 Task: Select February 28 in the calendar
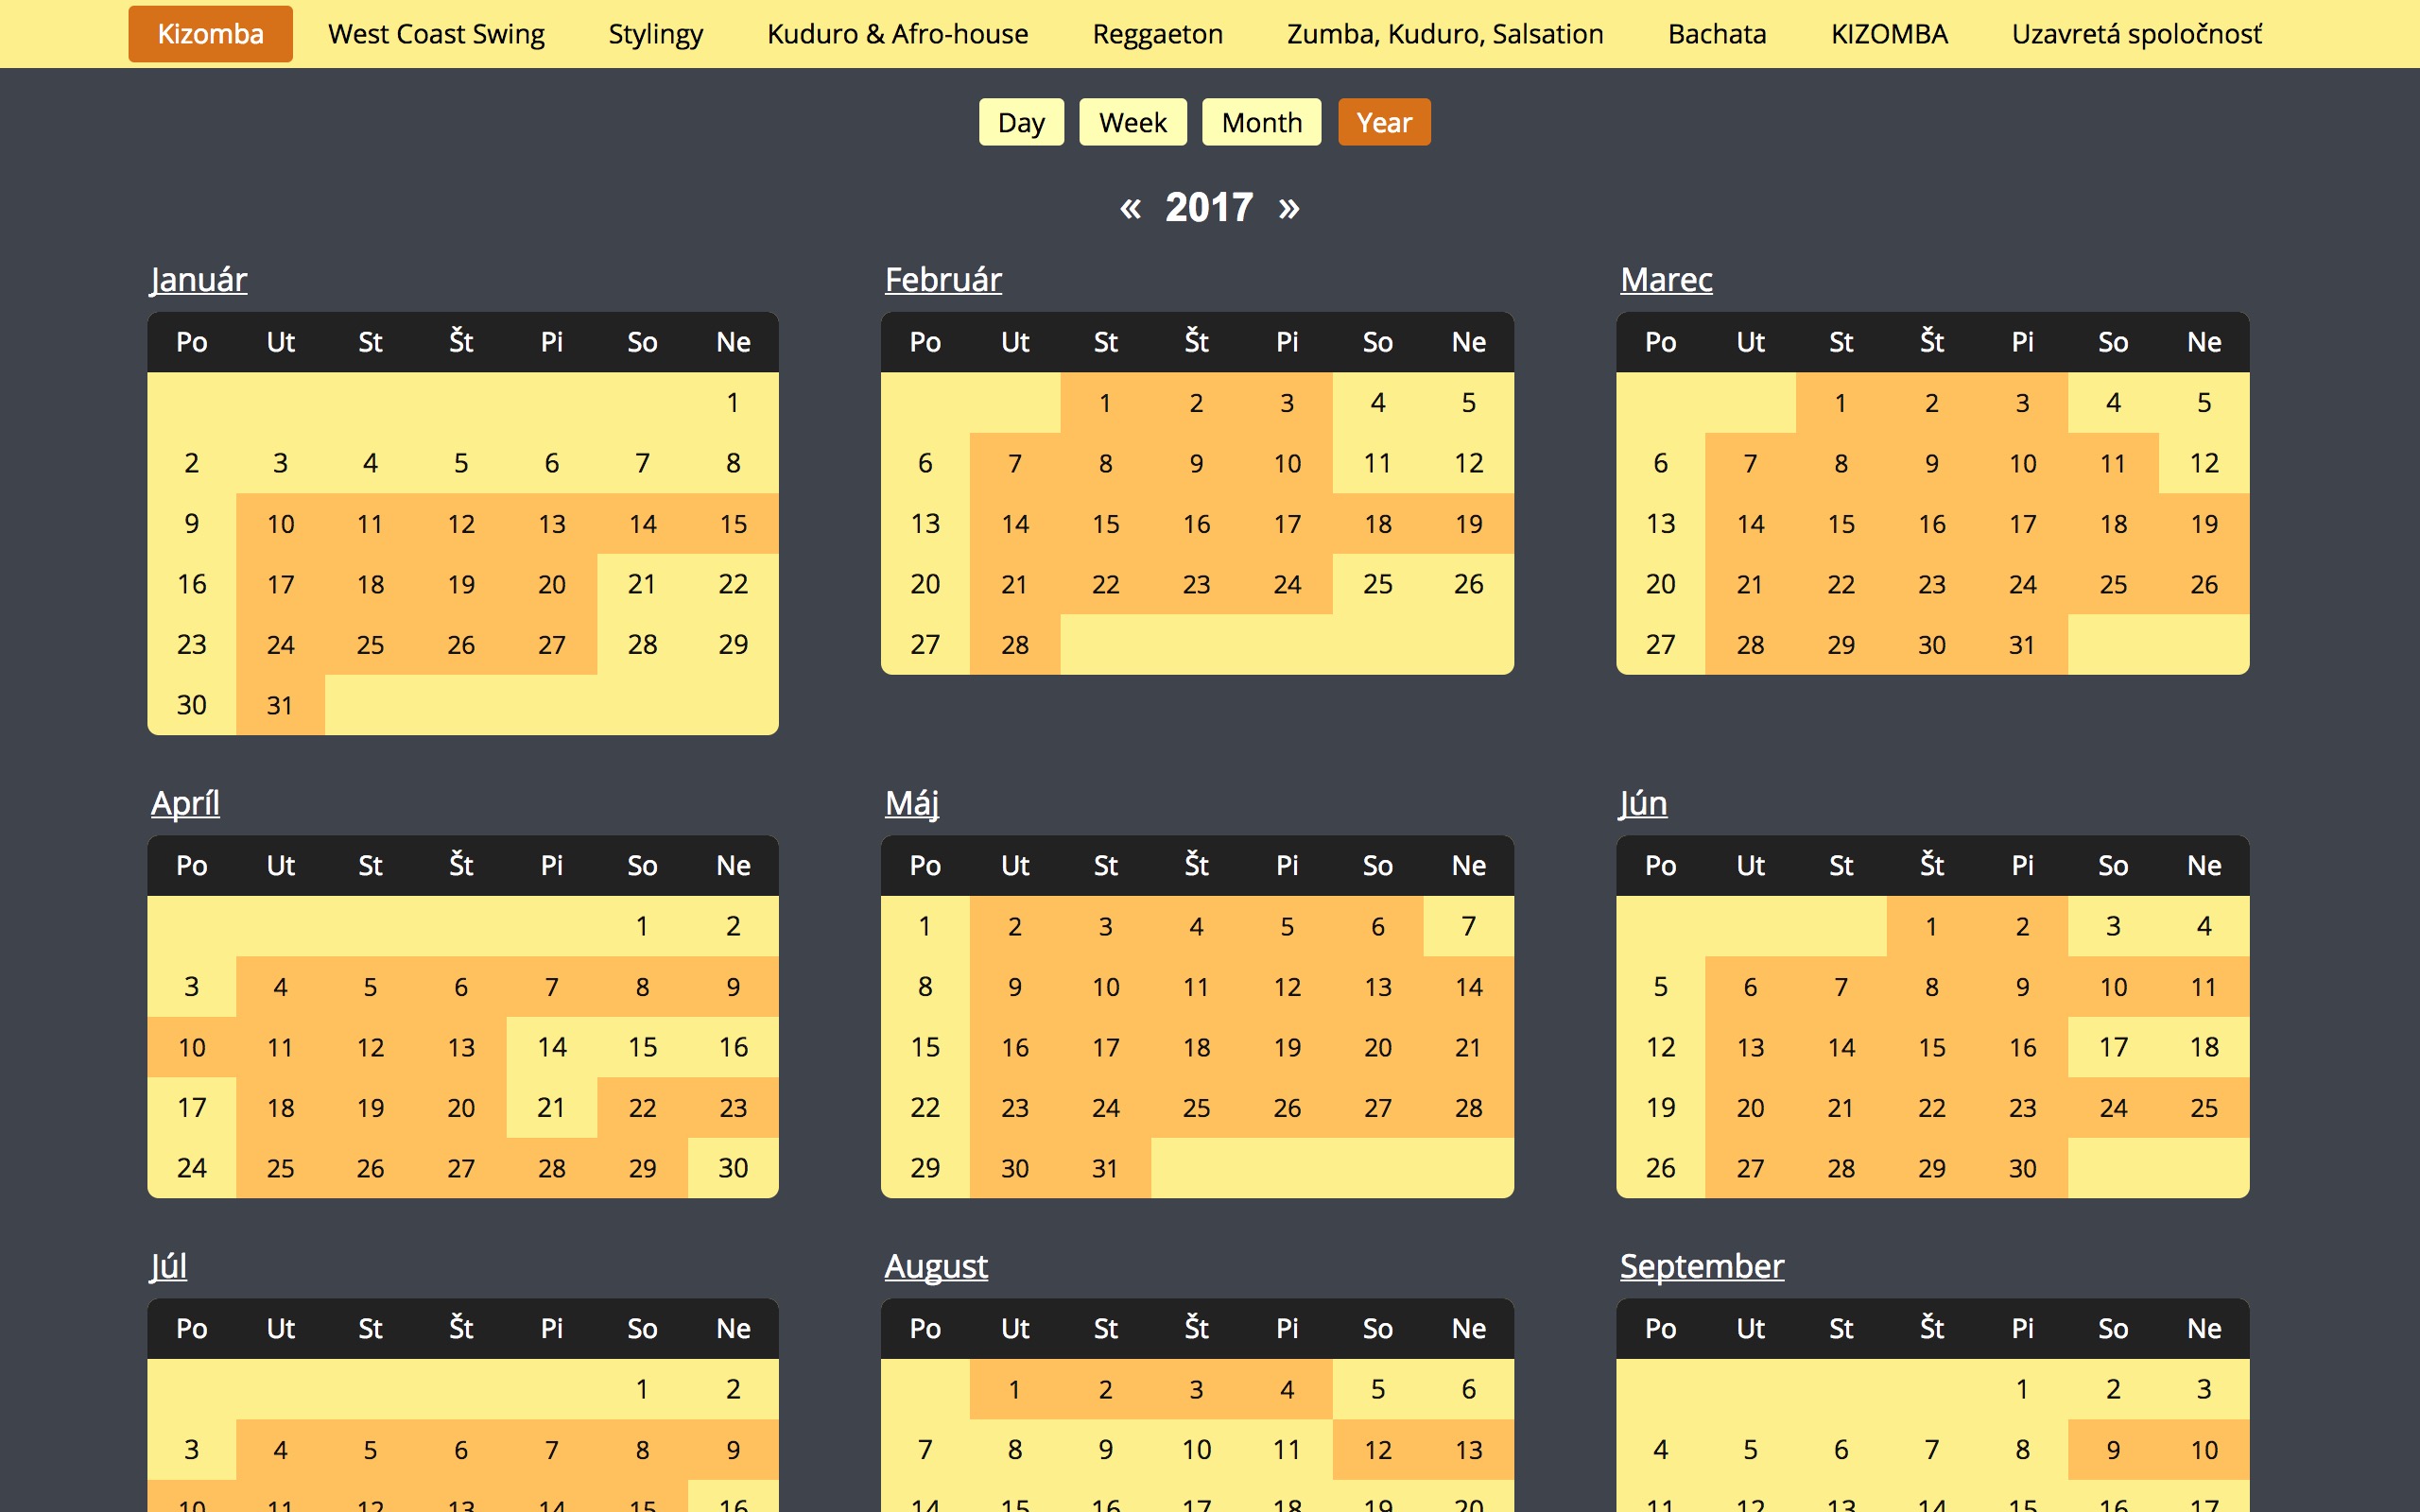point(1015,645)
